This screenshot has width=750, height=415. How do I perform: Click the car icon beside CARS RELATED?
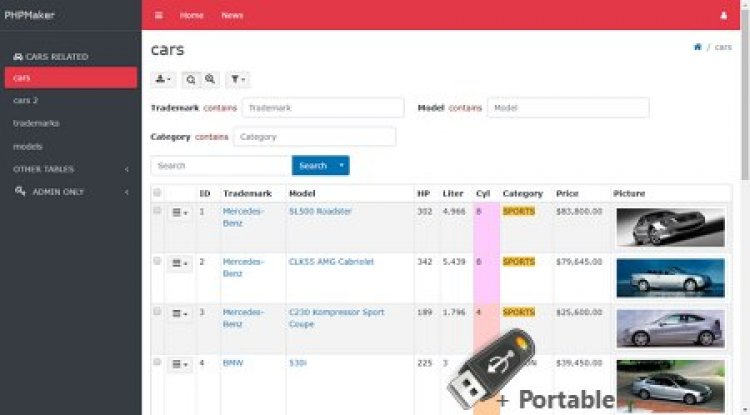coord(18,57)
